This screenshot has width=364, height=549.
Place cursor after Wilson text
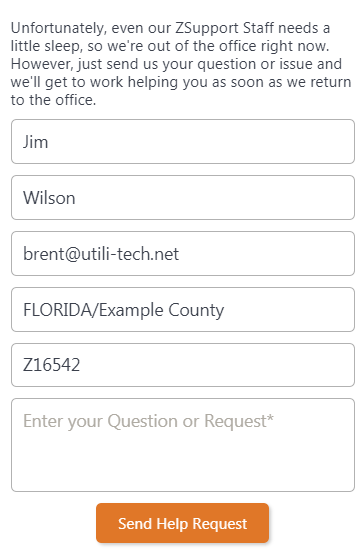(x=76, y=198)
